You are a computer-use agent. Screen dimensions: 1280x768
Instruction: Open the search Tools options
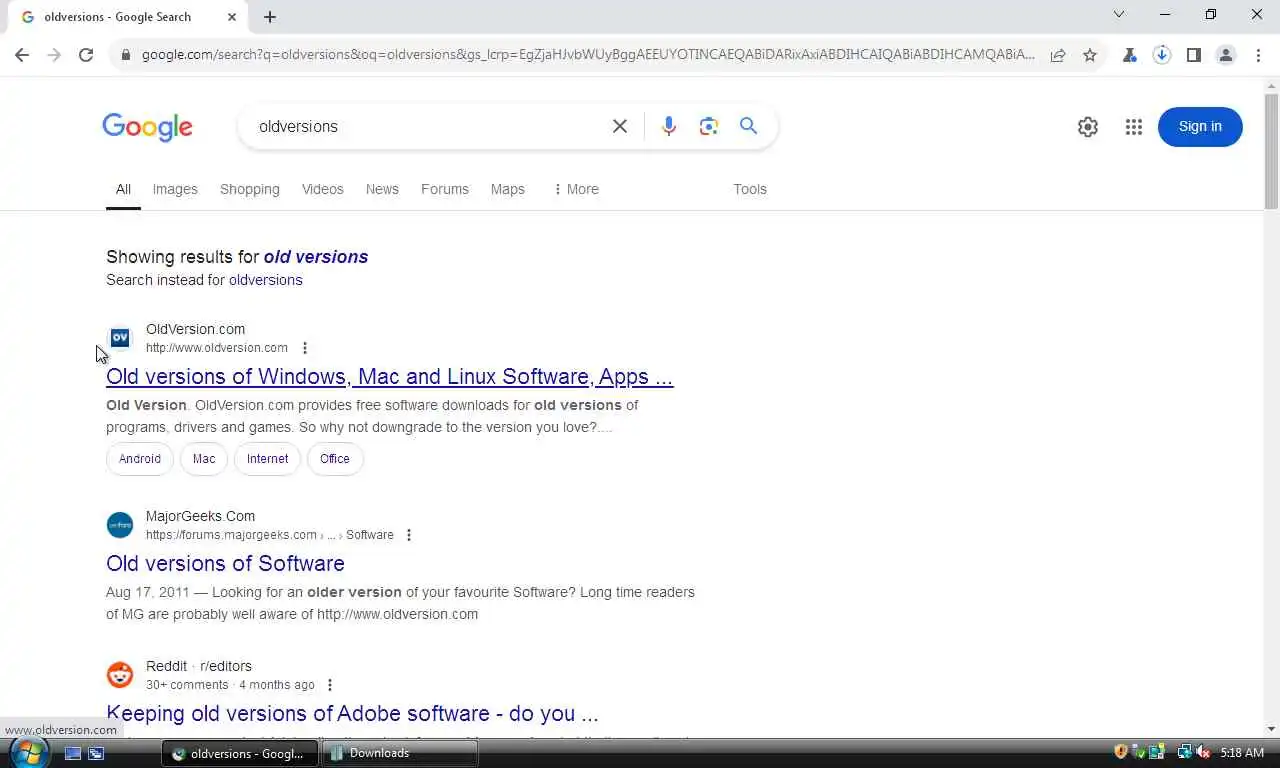tap(750, 189)
